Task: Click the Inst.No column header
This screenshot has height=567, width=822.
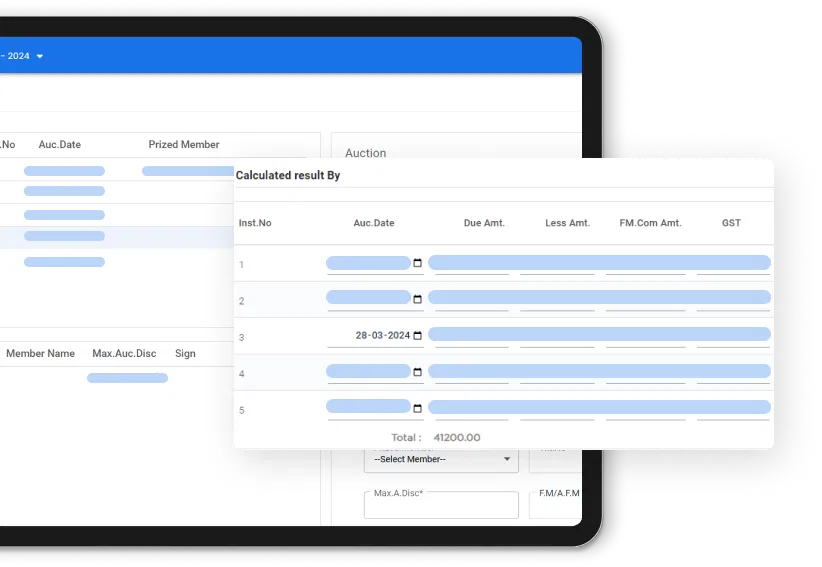Action: pos(255,223)
